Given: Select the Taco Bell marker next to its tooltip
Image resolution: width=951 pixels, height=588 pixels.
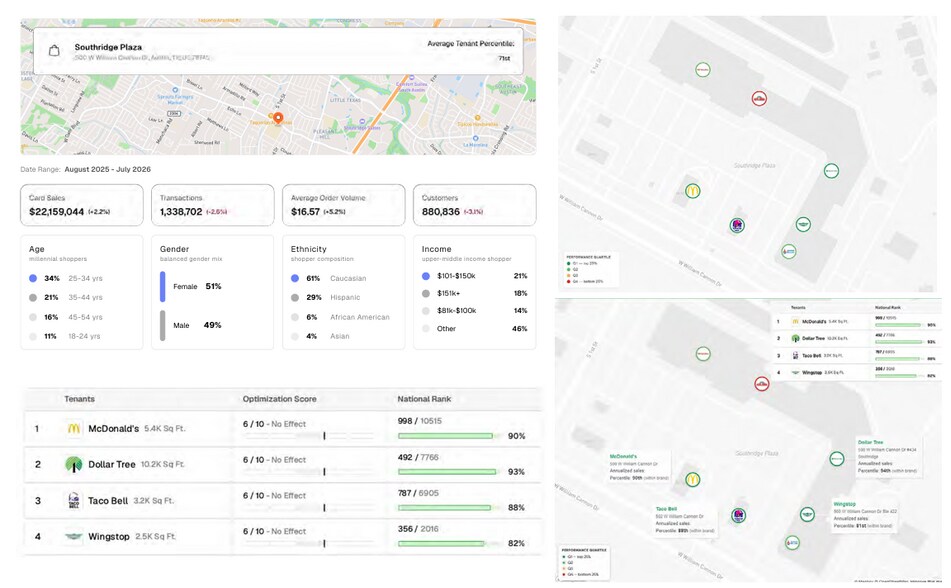Looking at the screenshot, I should pyautogui.click(x=738, y=516).
